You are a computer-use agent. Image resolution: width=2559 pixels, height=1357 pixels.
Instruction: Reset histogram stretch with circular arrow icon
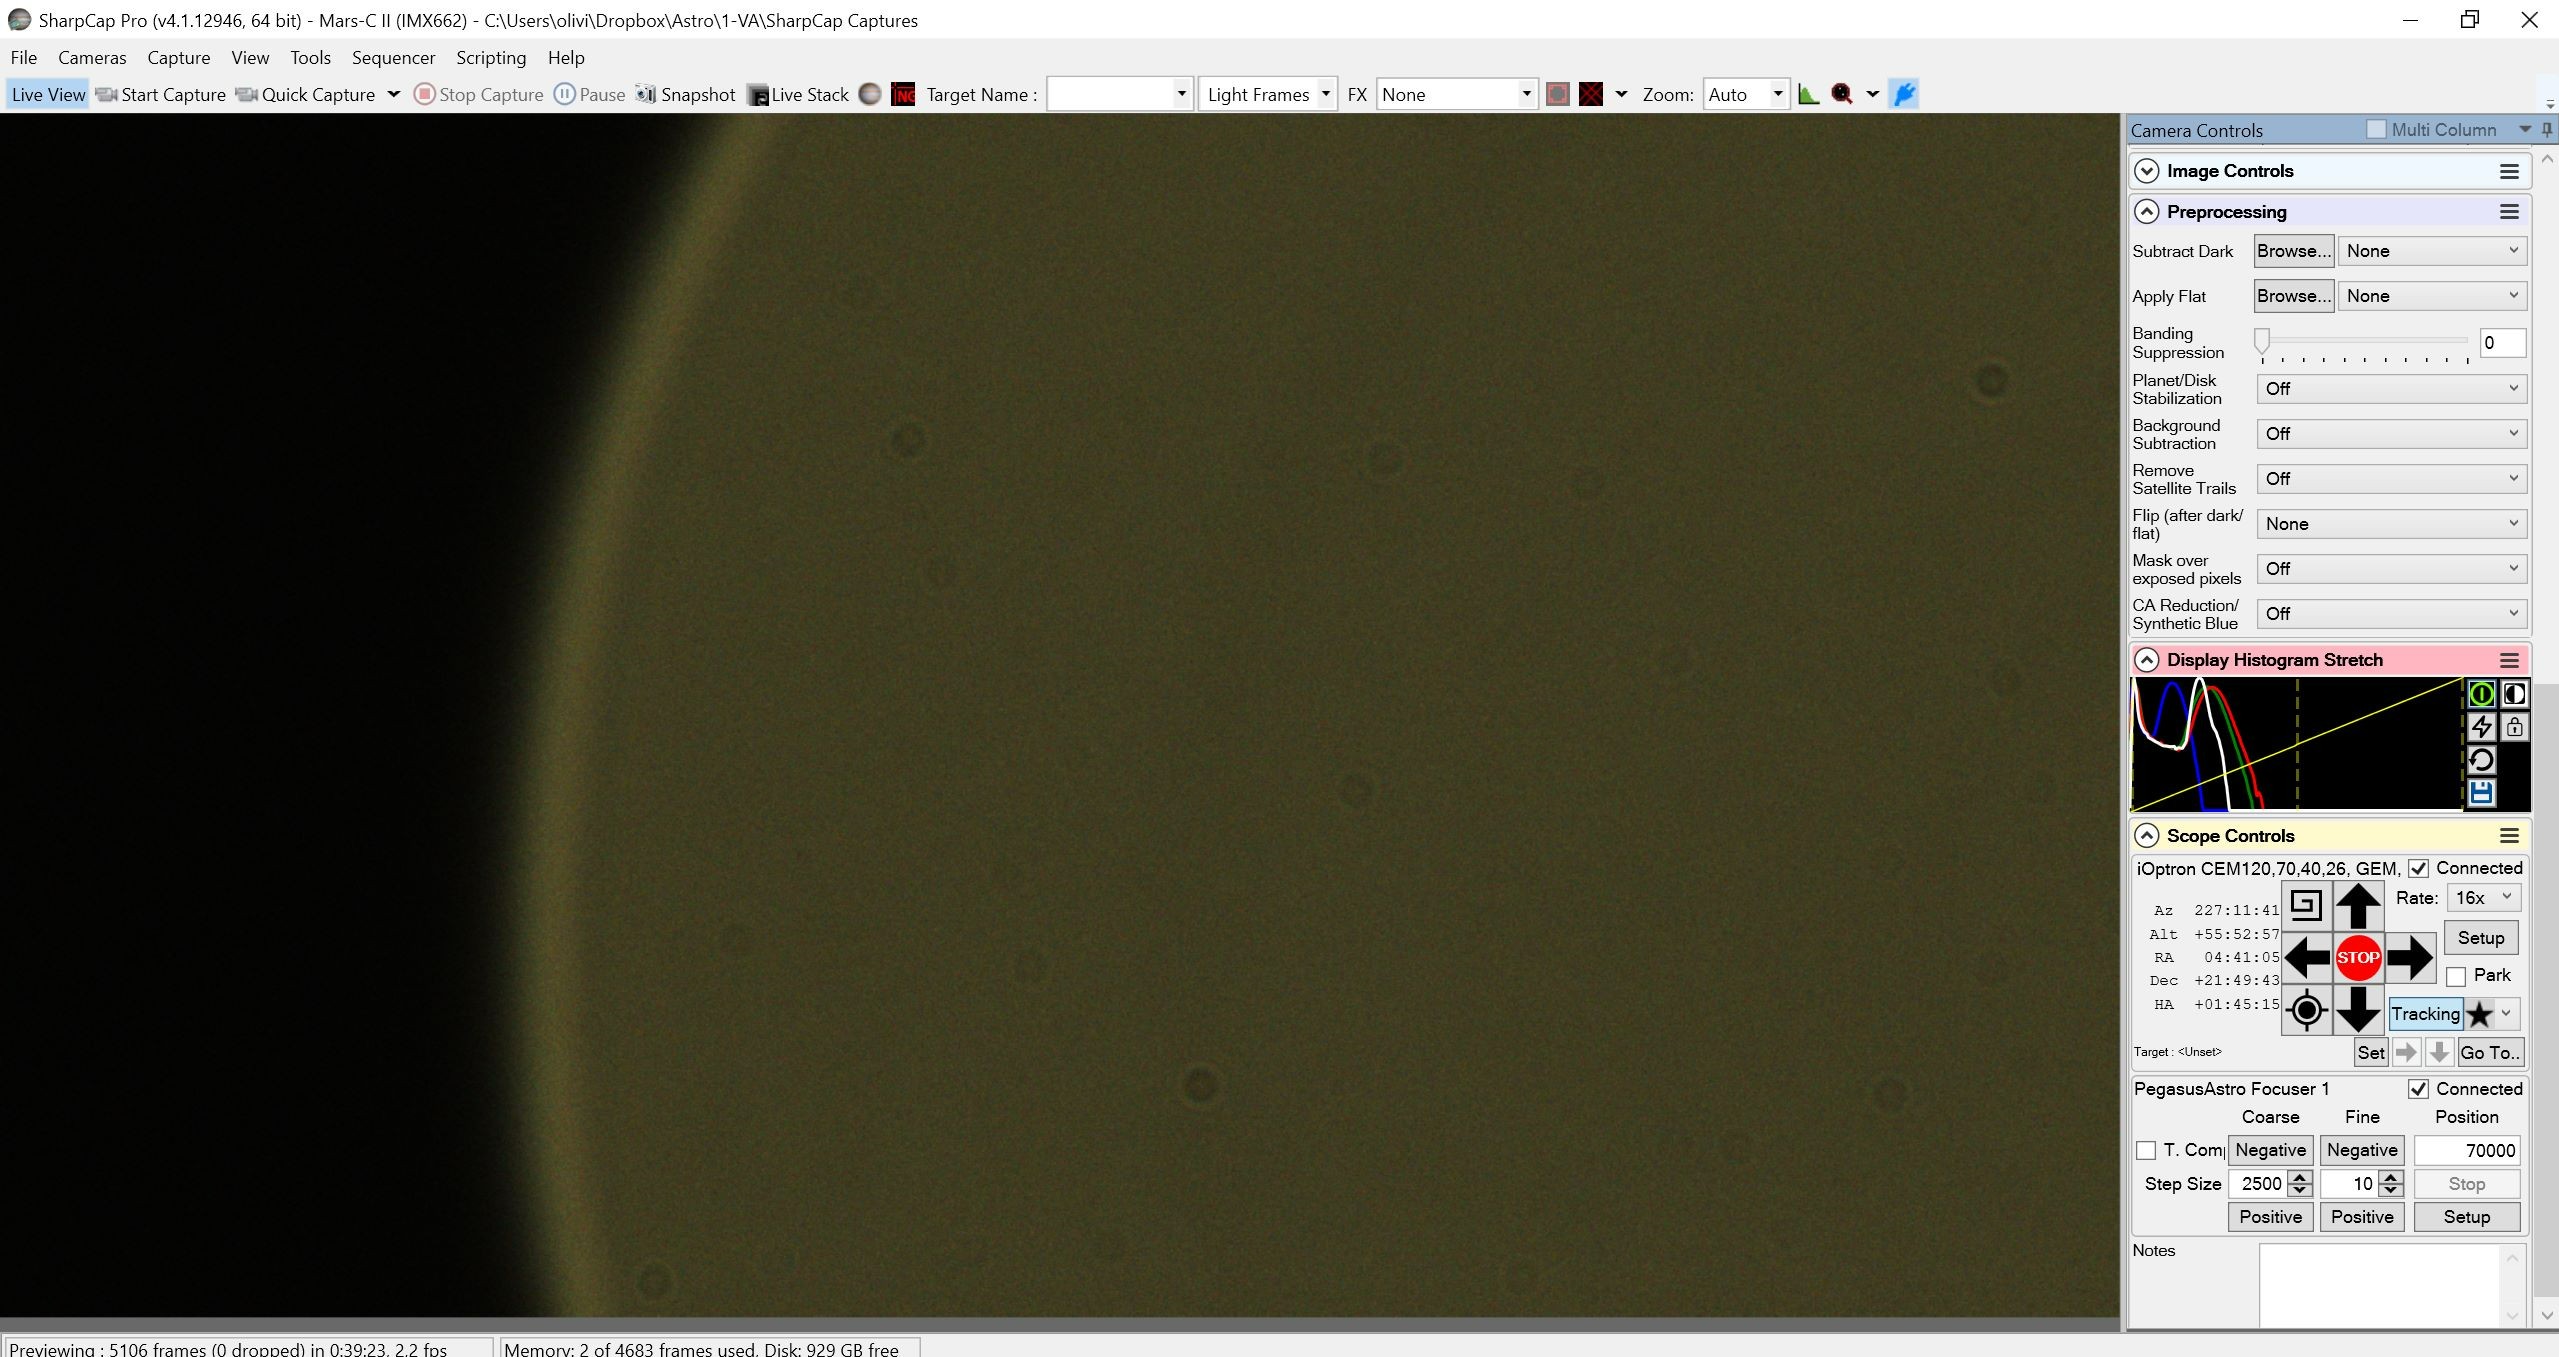tap(2481, 760)
